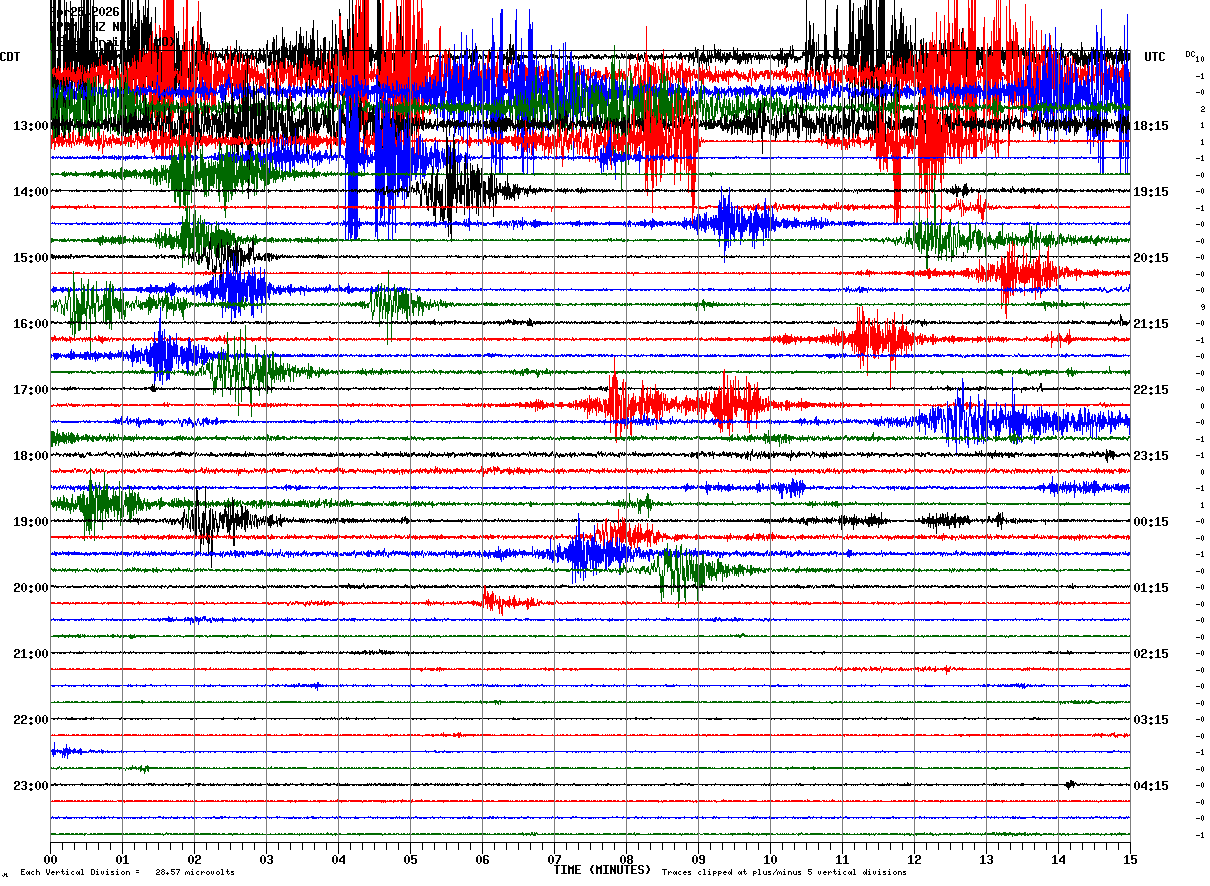Click minute tick 03 on the x-axis
This screenshot has width=1210, height=886.
point(266,859)
